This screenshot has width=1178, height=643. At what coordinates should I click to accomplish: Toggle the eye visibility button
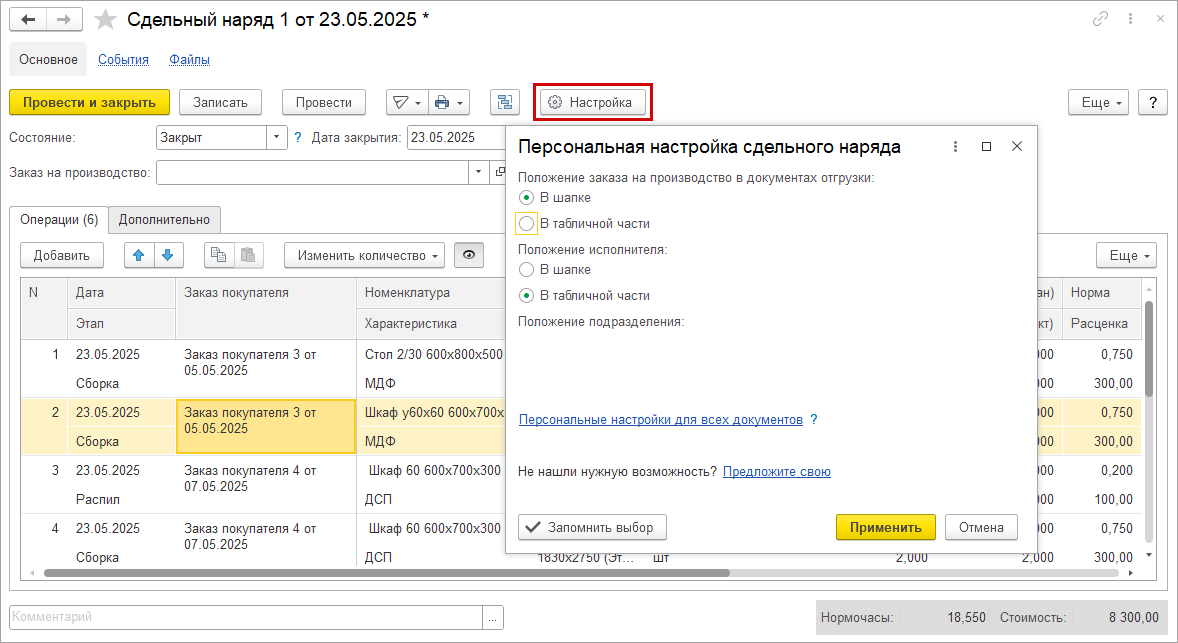click(467, 255)
